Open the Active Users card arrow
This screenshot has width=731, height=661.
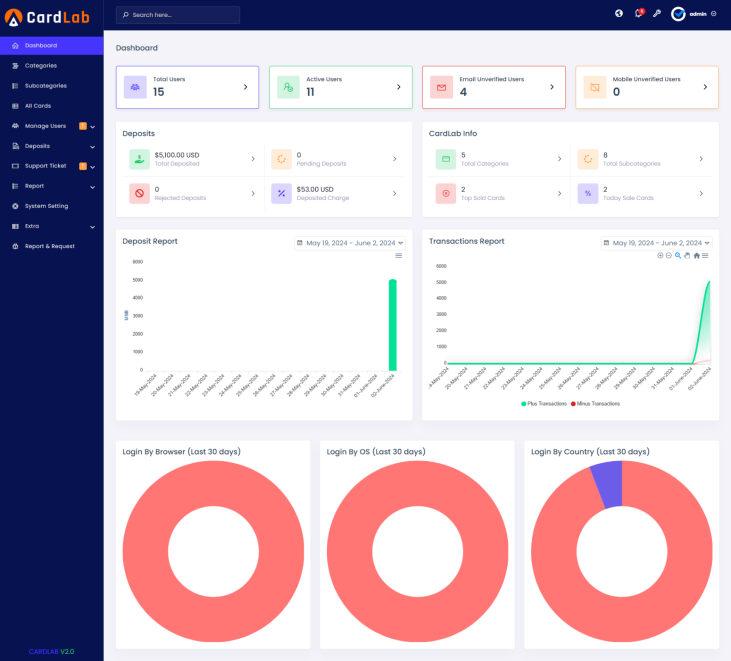pos(399,87)
